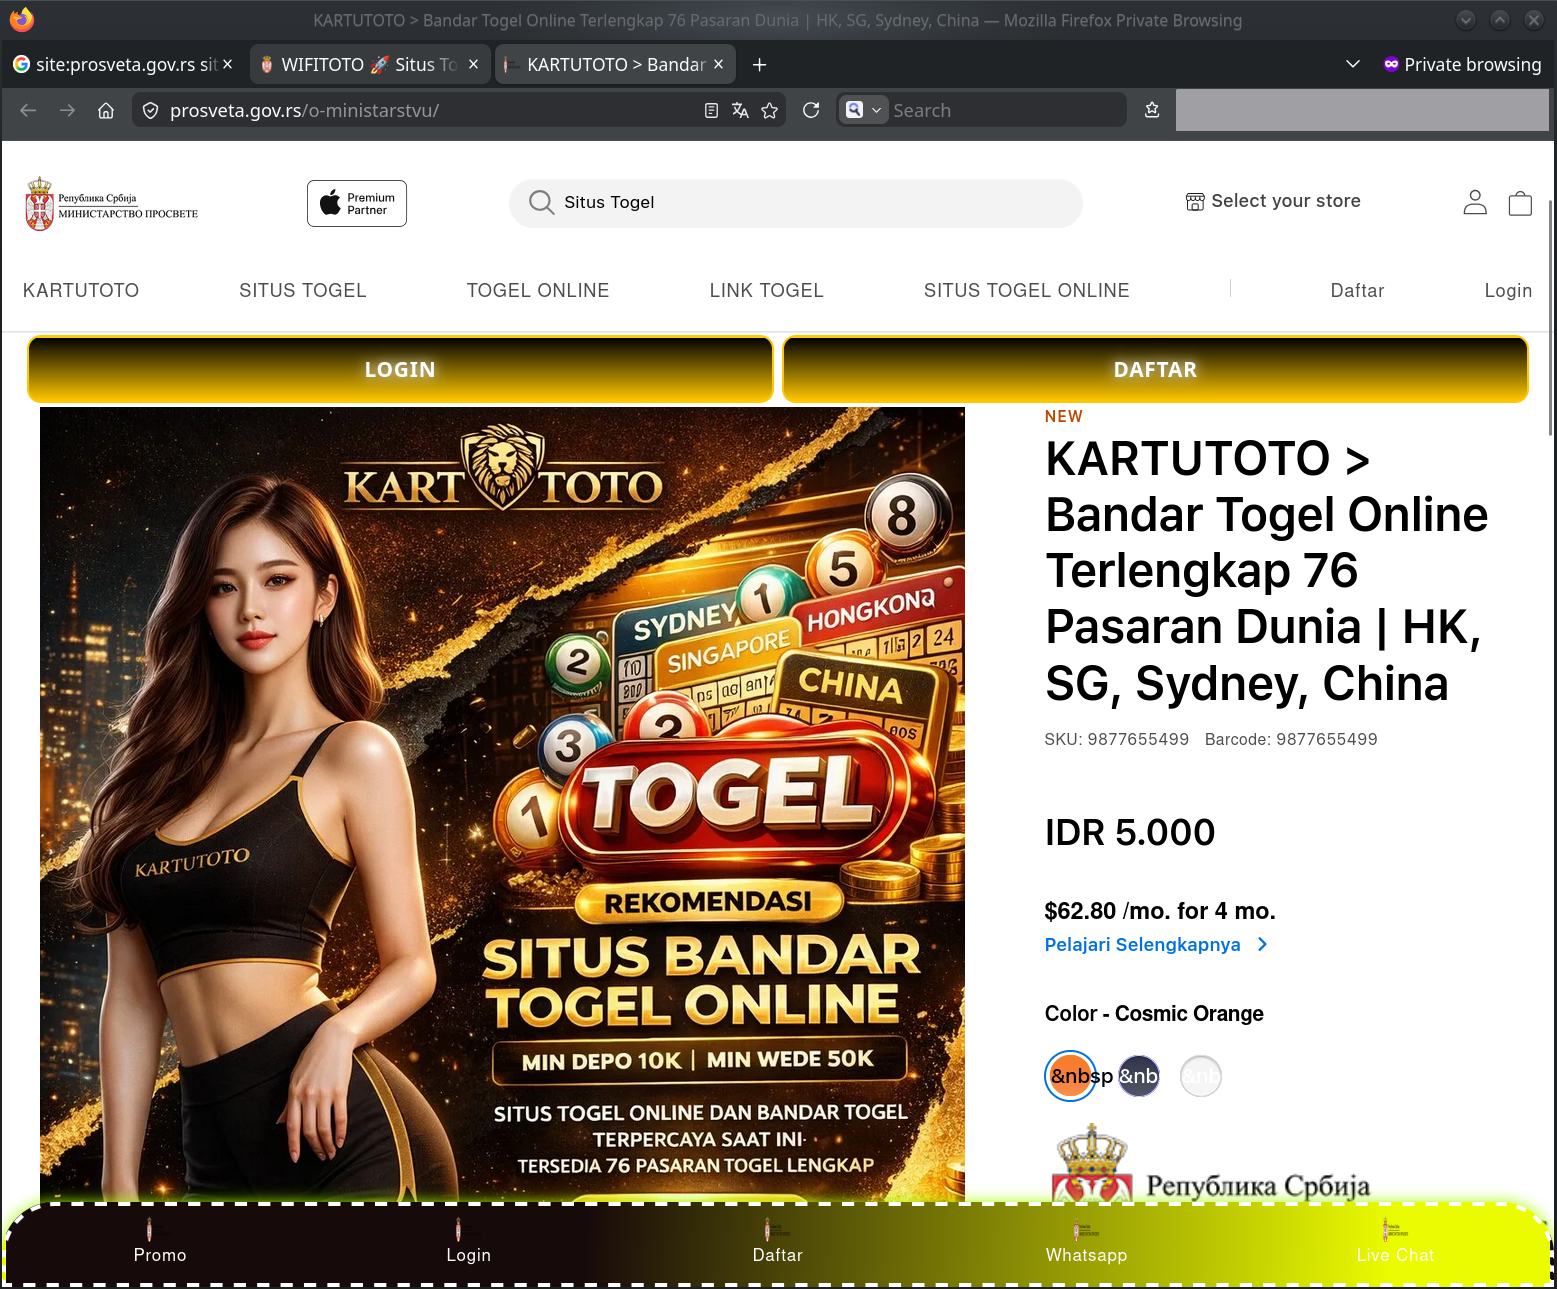Reload the current page
The image size is (1557, 1289).
[x=811, y=110]
